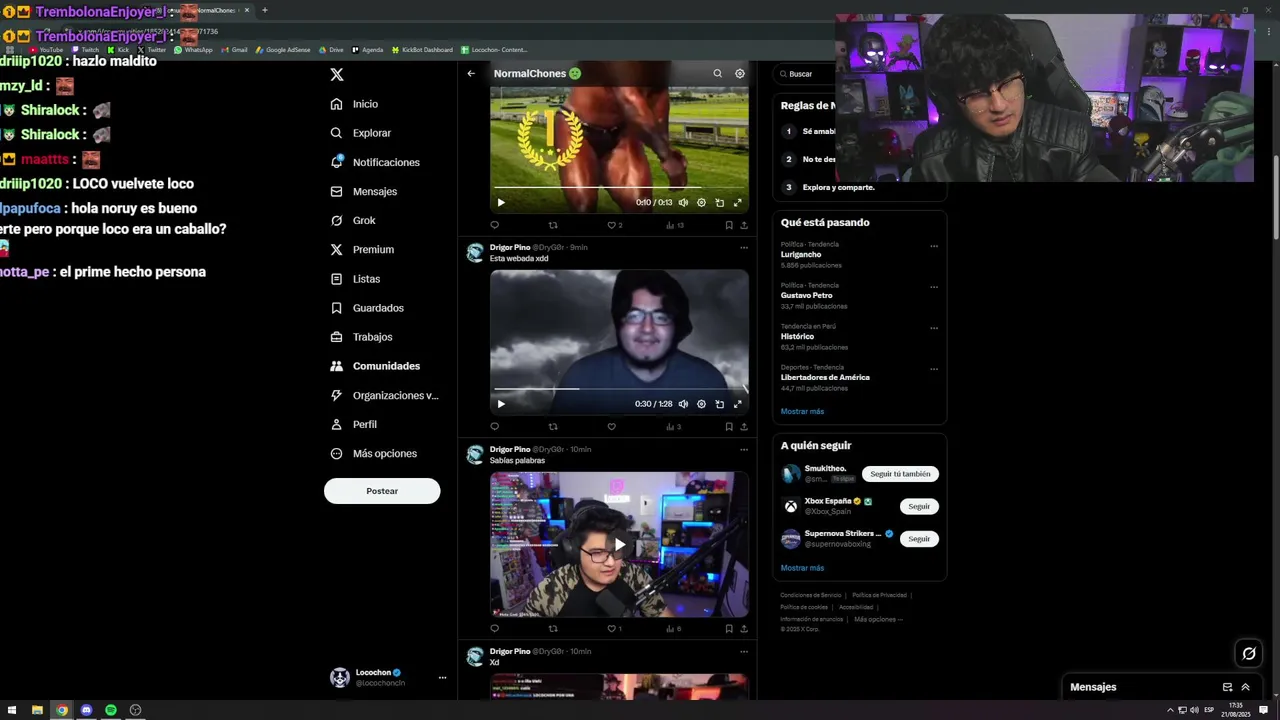Compose new message in Mensajes drawer
The image size is (1280, 720).
tap(1227, 687)
